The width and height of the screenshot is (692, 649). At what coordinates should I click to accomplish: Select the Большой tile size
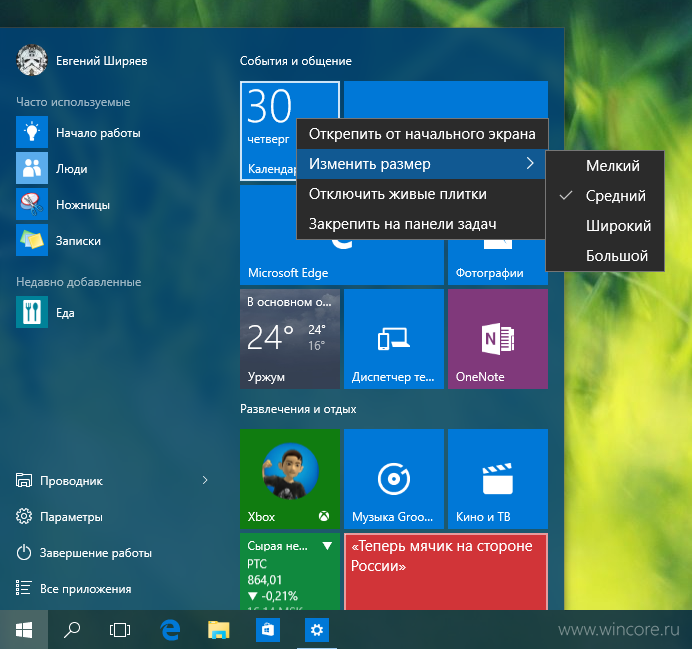pos(605,256)
